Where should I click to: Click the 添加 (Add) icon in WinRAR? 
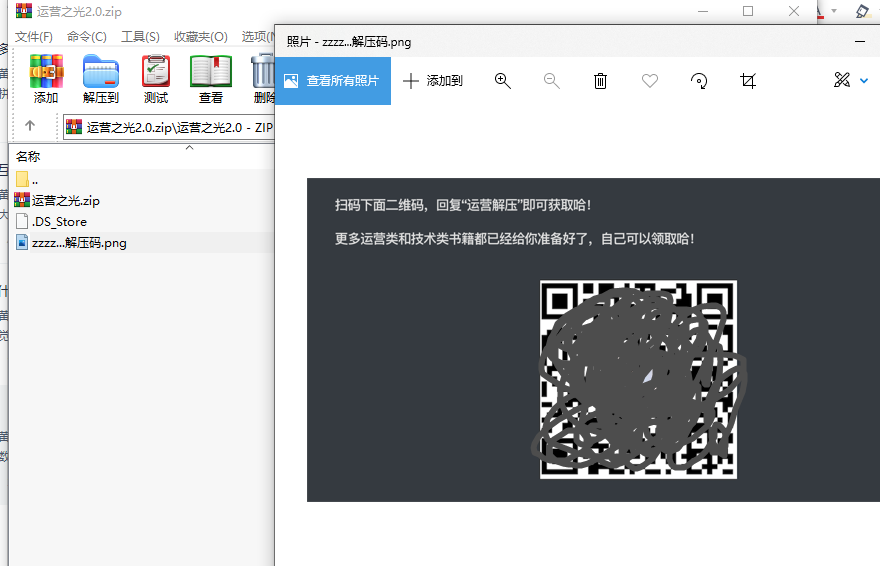coord(46,79)
